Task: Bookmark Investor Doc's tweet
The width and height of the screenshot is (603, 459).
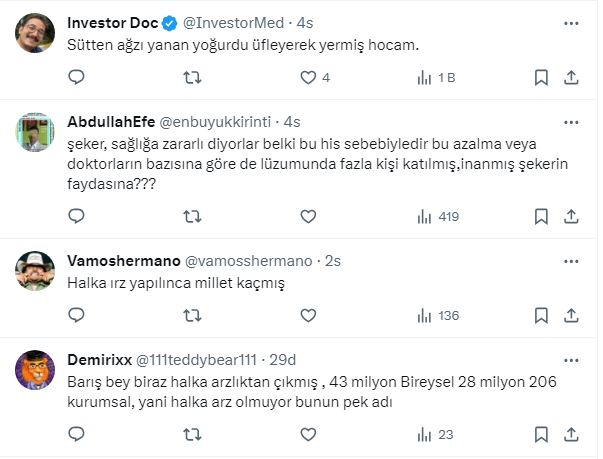Action: pyautogui.click(x=541, y=77)
